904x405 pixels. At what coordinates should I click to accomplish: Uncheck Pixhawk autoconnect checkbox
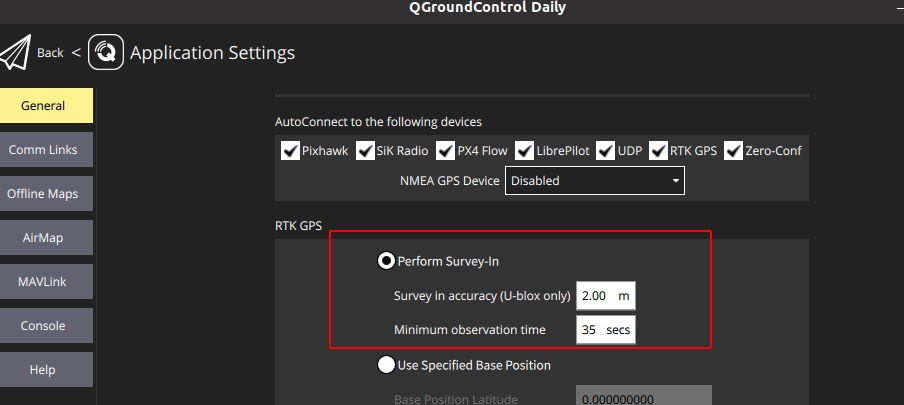tap(290, 151)
